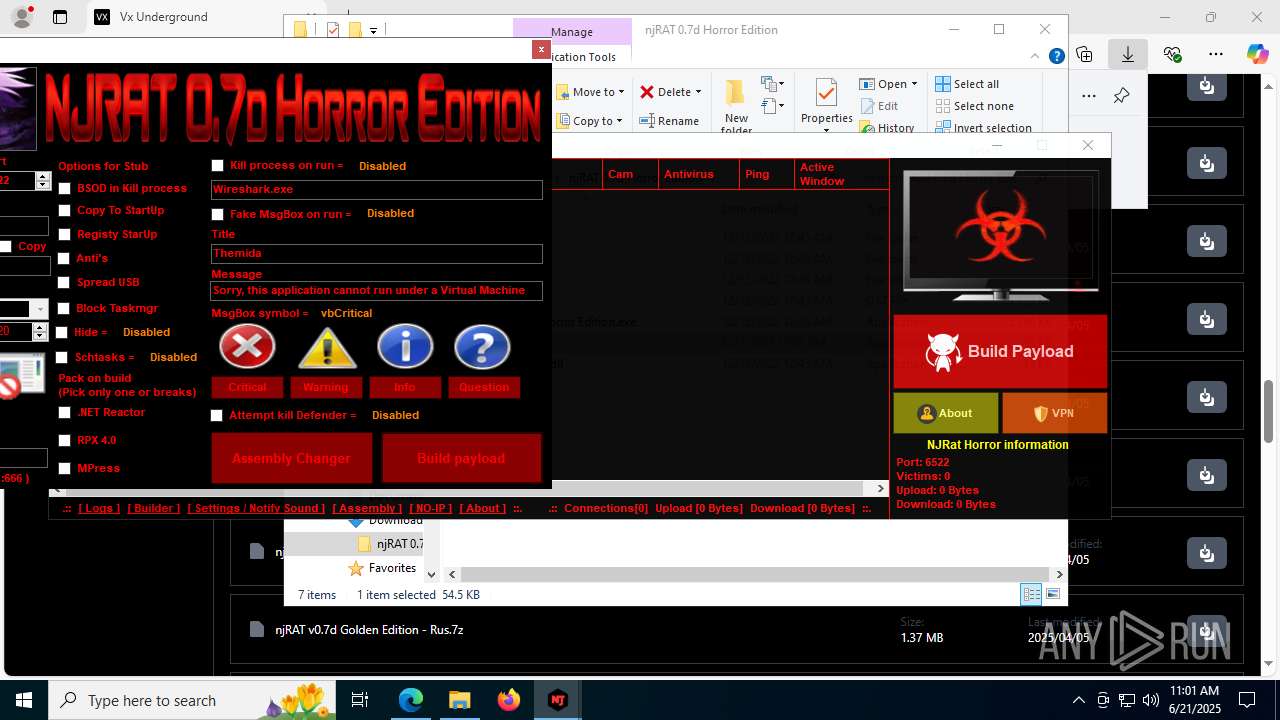Click the orange VPN button
Screen dimensions: 1280x720
(1054, 413)
